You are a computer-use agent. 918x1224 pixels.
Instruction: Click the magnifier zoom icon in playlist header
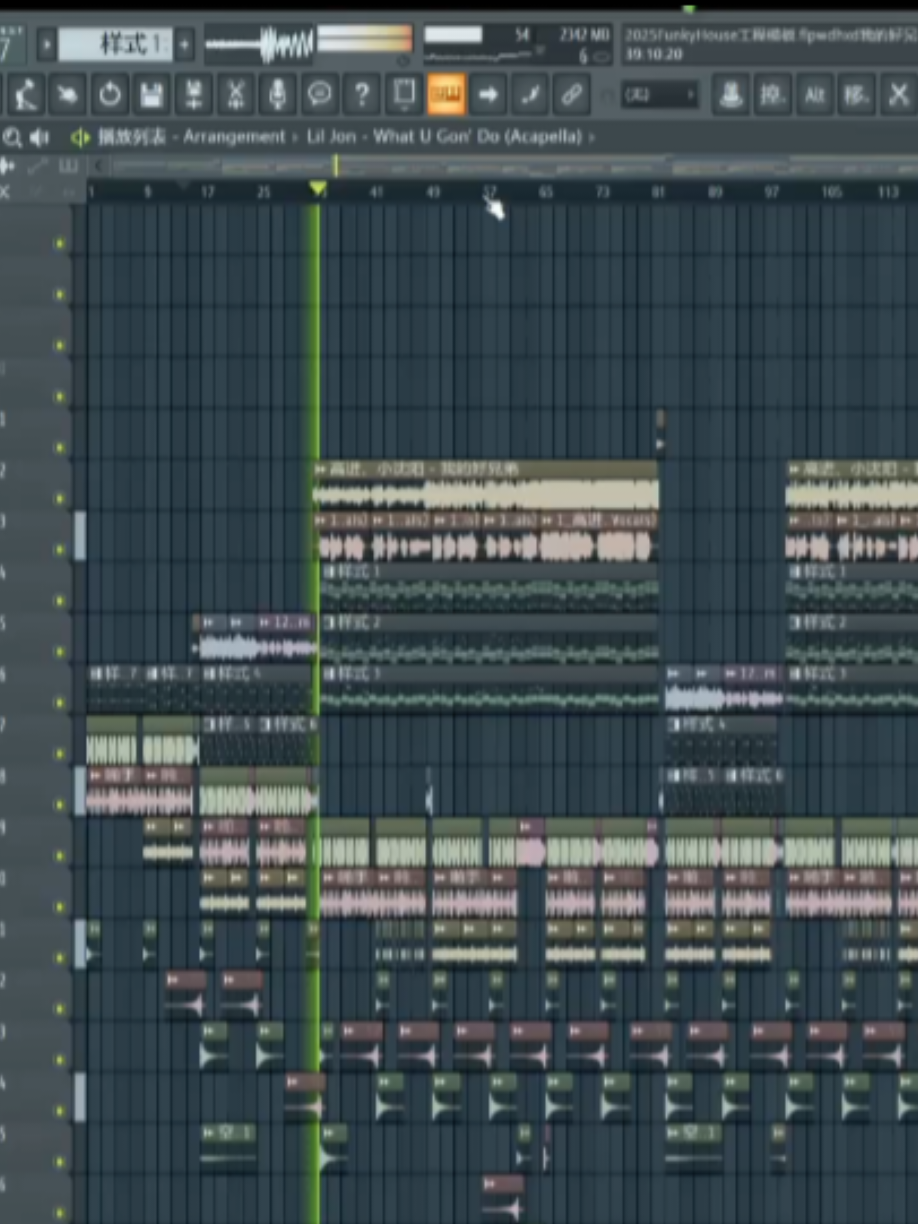pyautogui.click(x=12, y=137)
